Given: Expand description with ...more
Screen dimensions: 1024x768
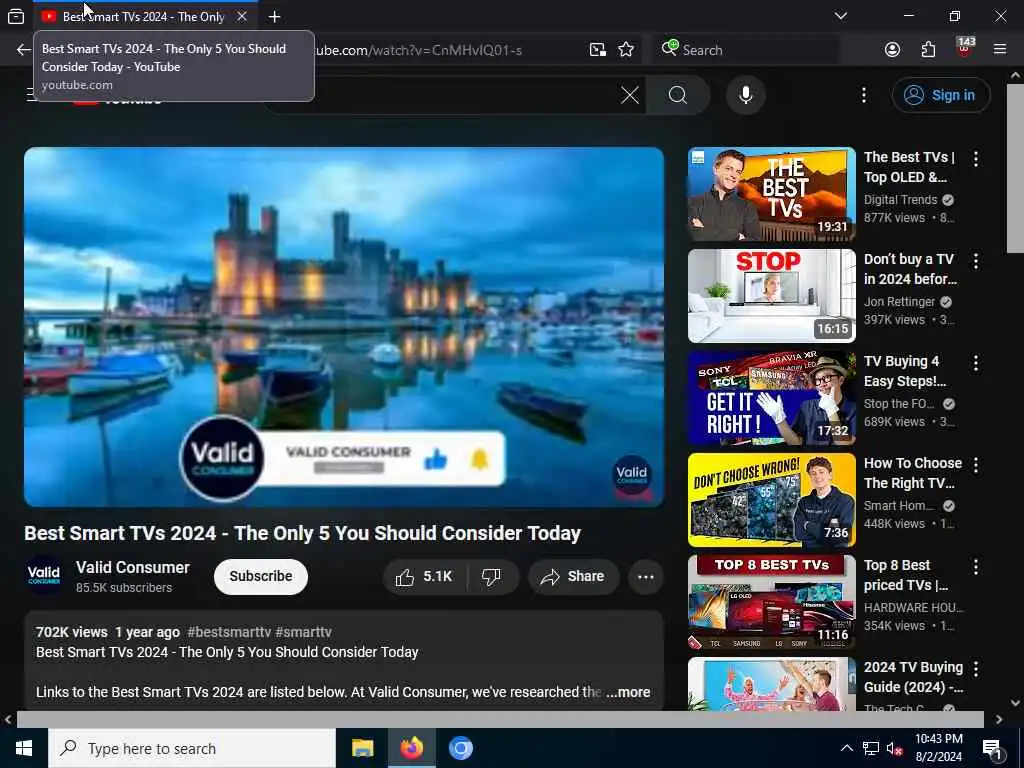Looking at the screenshot, I should [x=628, y=692].
